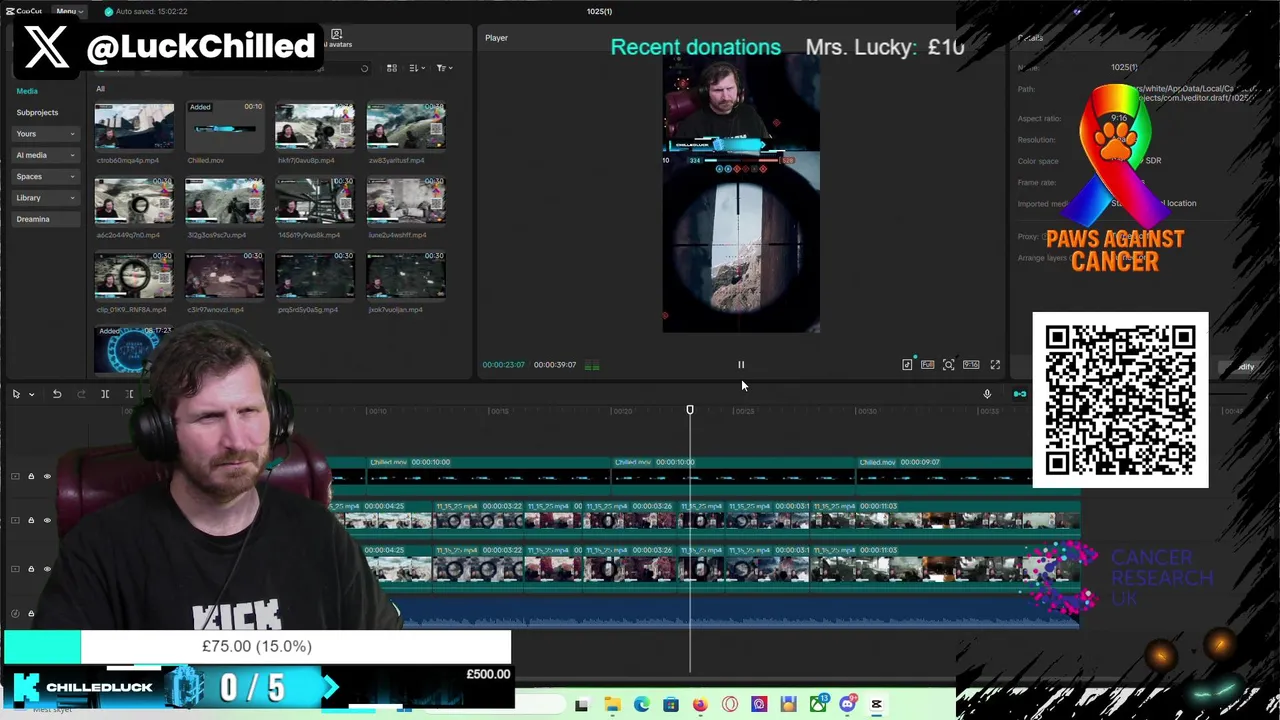Lock the top Chilled.mov track
The image size is (1280, 720).
click(31, 477)
